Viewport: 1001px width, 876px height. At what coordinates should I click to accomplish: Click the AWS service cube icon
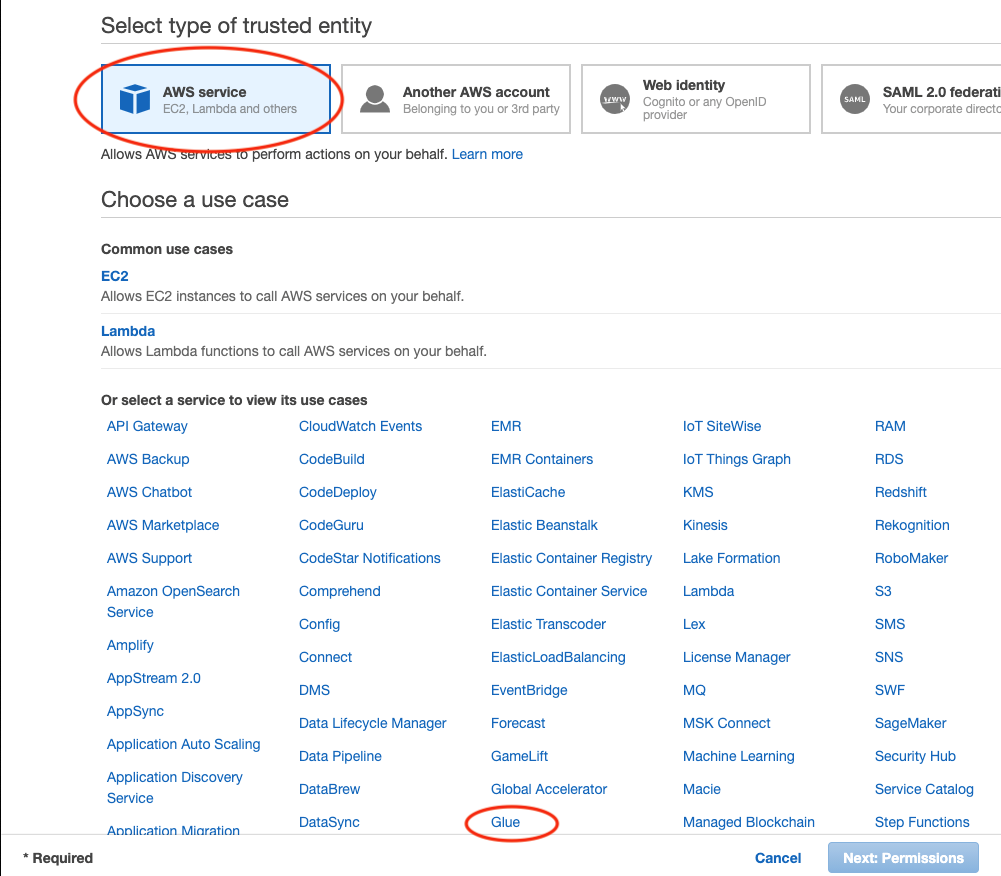point(135,99)
